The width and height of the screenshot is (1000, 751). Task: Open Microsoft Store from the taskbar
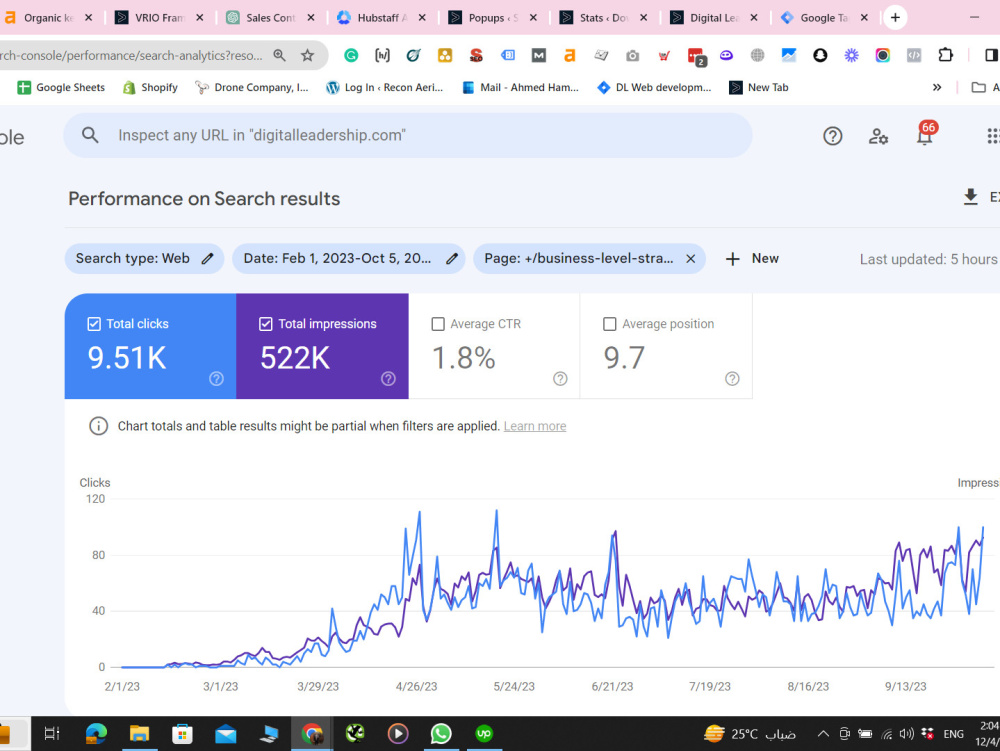(182, 733)
